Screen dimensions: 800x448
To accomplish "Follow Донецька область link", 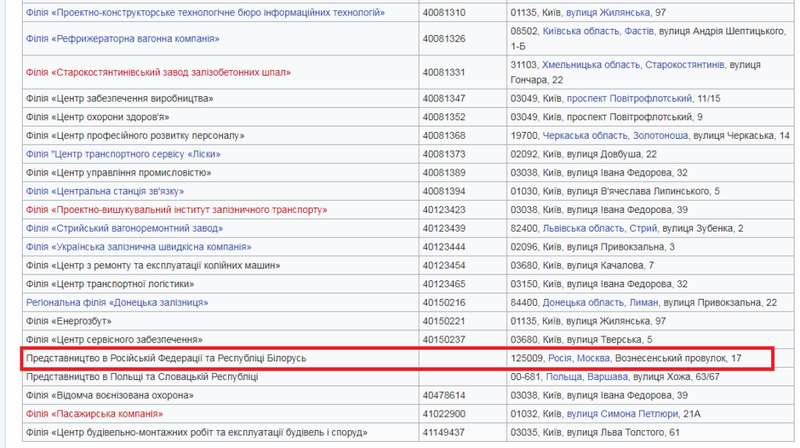I will pos(583,302).
